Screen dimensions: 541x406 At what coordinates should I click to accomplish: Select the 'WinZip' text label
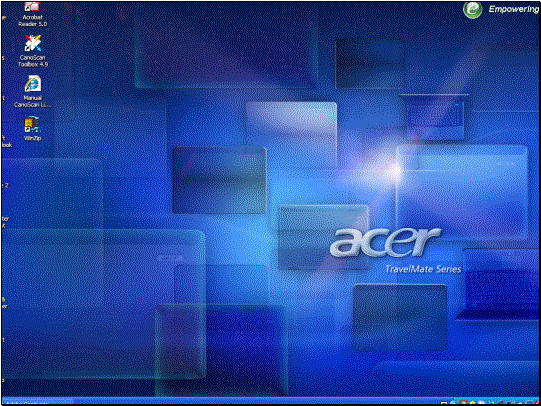[32, 138]
